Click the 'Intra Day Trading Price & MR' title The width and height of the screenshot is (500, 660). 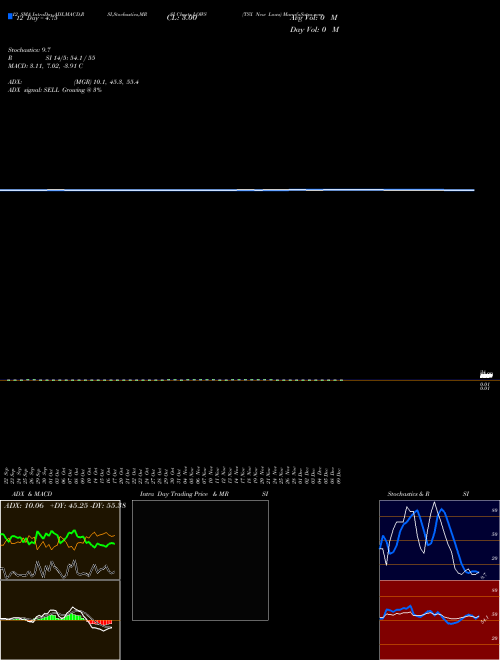pyautogui.click(x=184, y=494)
